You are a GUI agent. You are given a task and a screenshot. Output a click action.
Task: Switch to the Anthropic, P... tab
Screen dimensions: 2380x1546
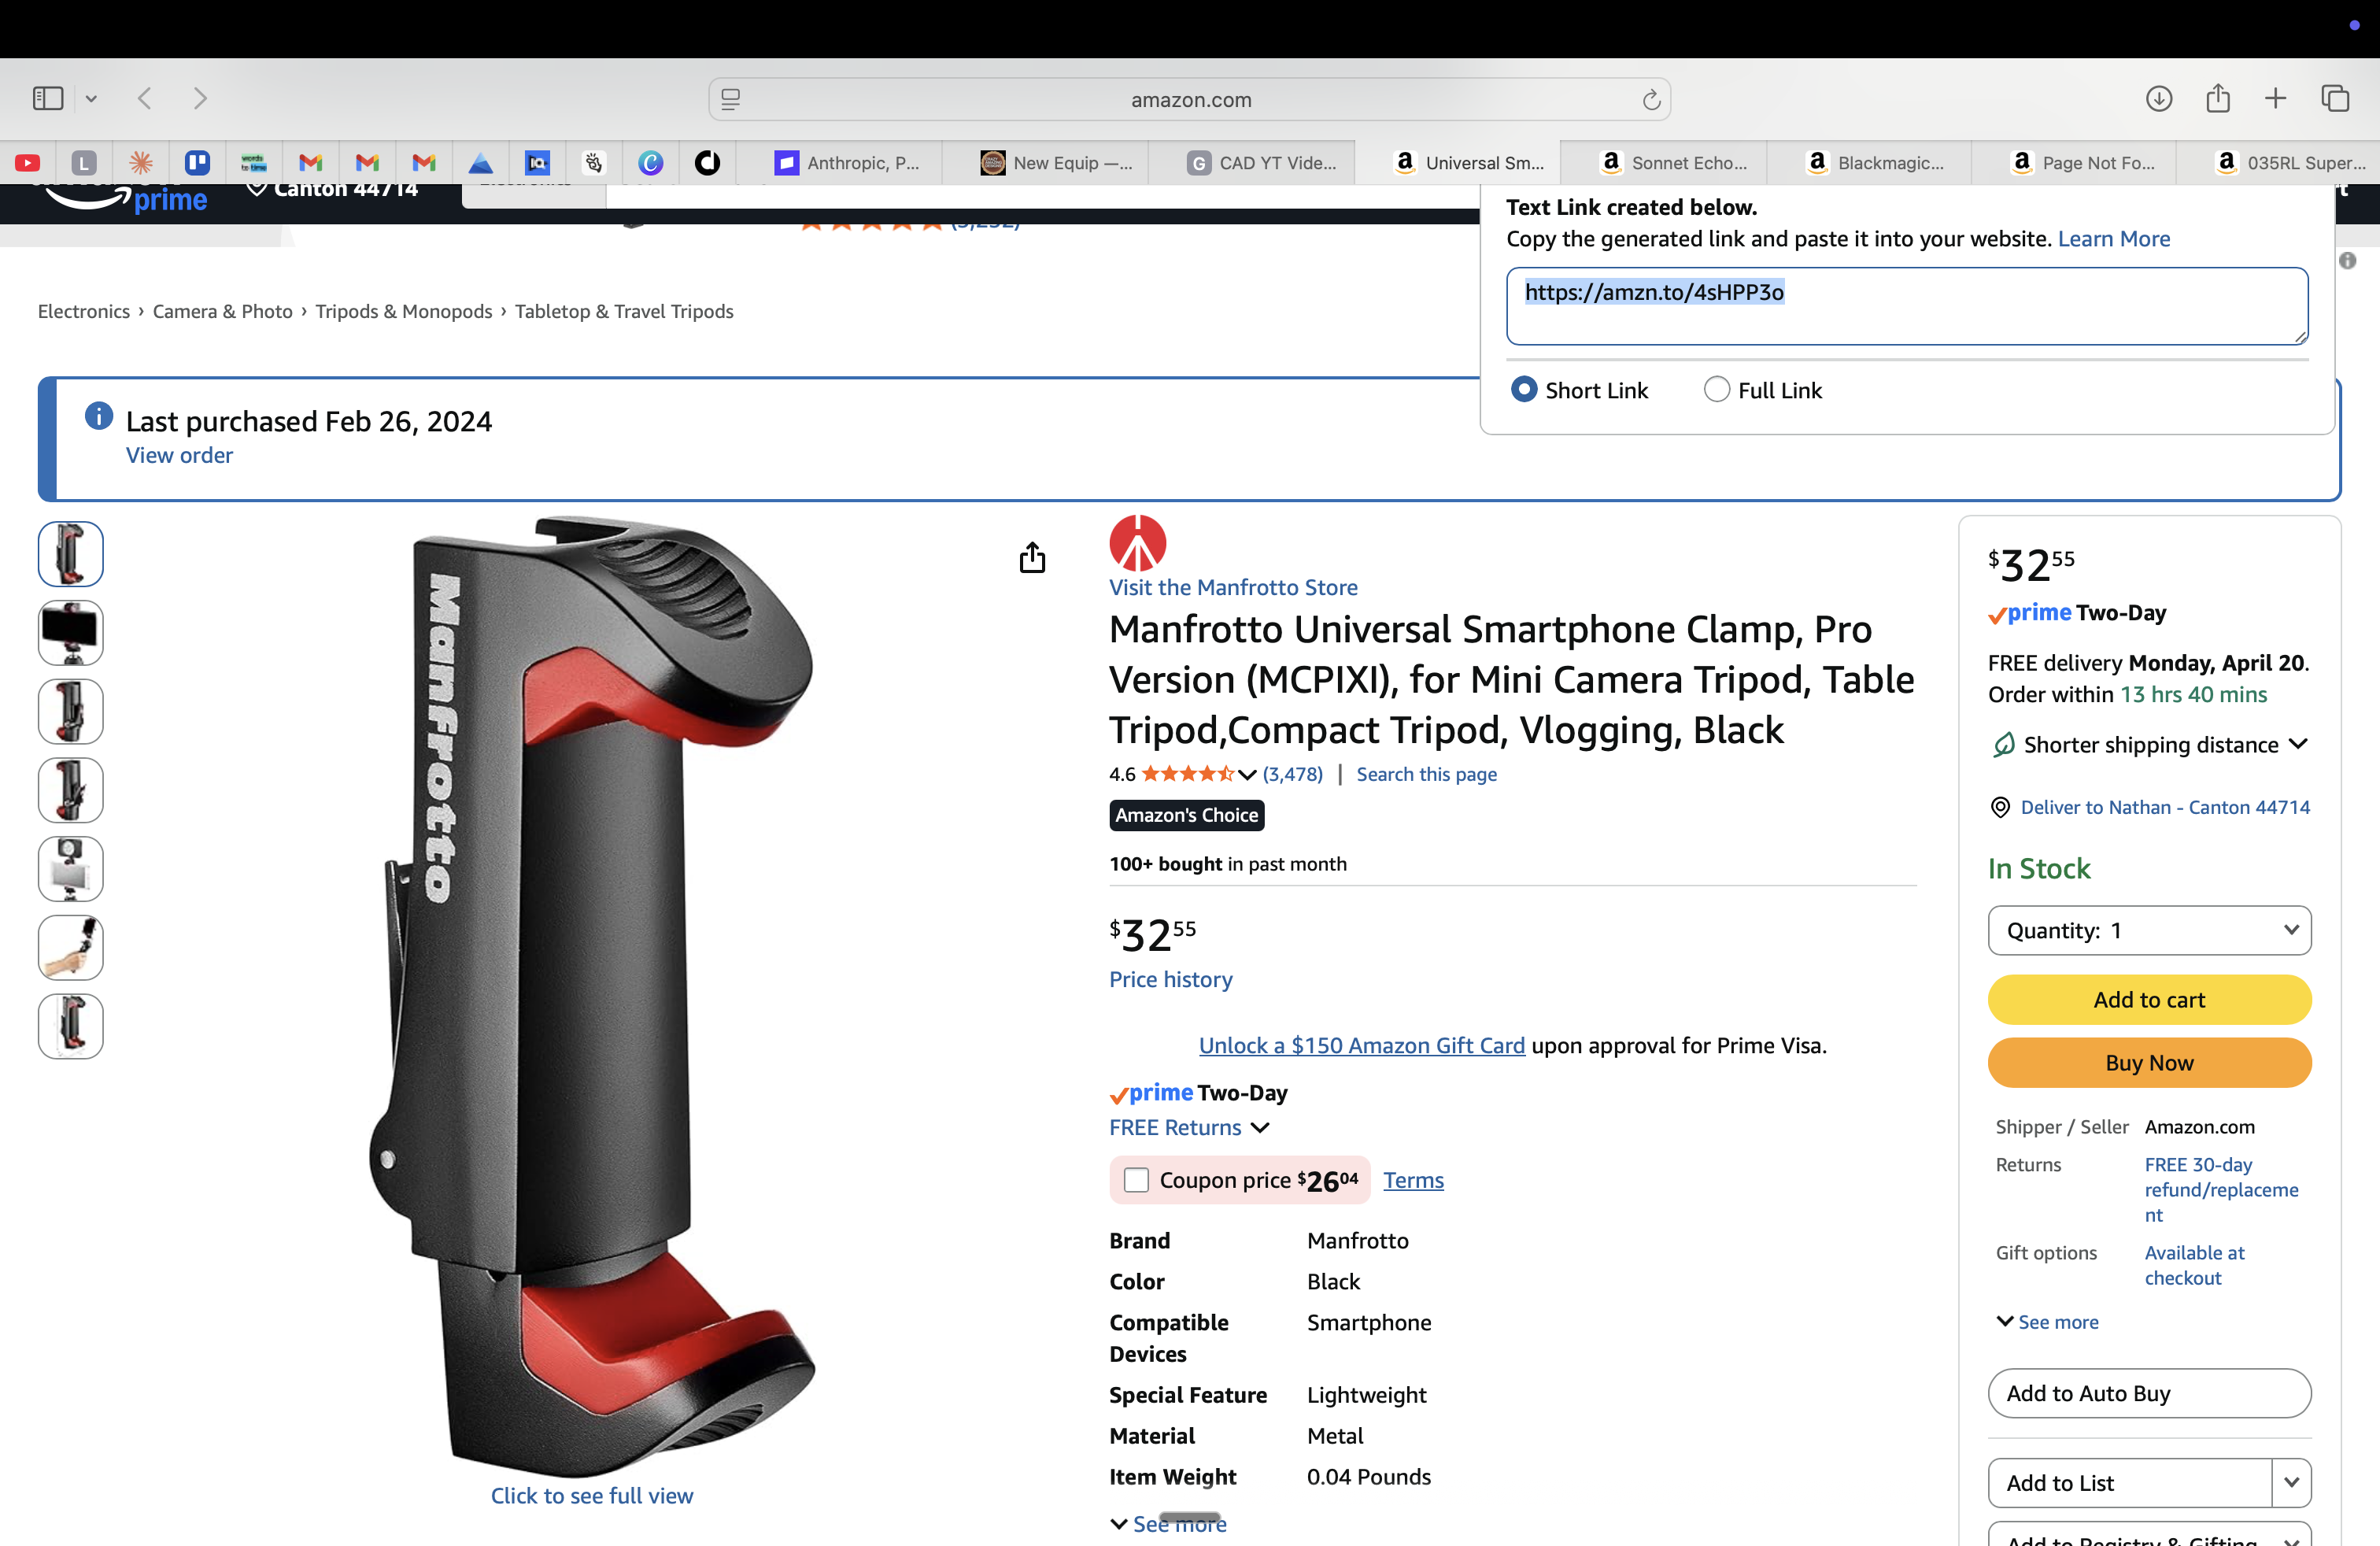[x=847, y=162]
